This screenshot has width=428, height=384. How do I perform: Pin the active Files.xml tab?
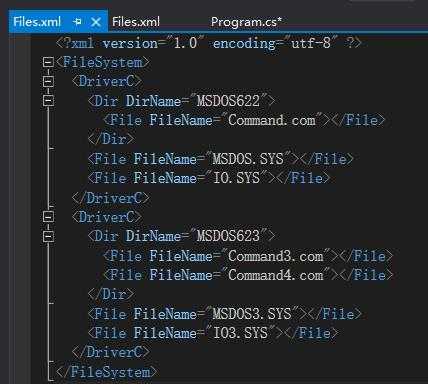[77, 22]
